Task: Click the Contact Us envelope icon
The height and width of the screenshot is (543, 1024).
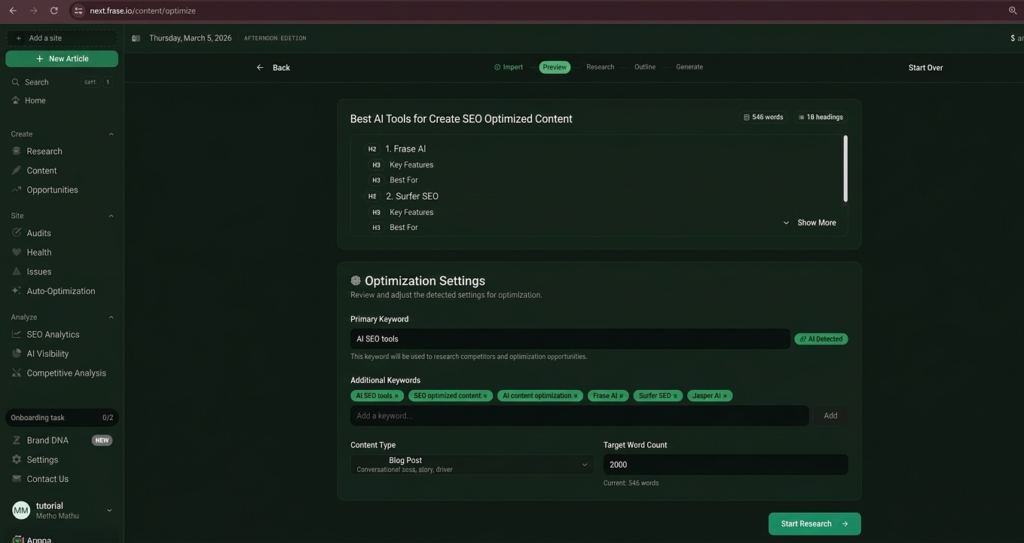Action: 16,479
